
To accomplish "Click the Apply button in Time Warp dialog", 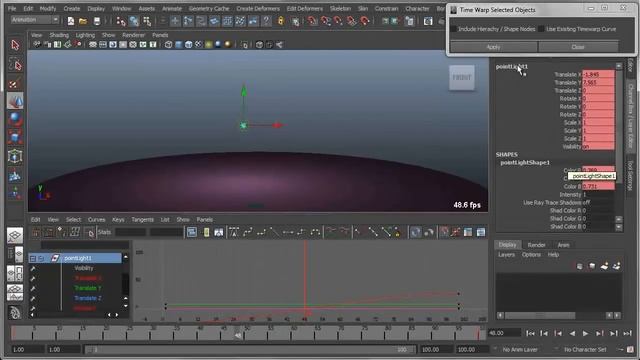I will click(x=493, y=47).
